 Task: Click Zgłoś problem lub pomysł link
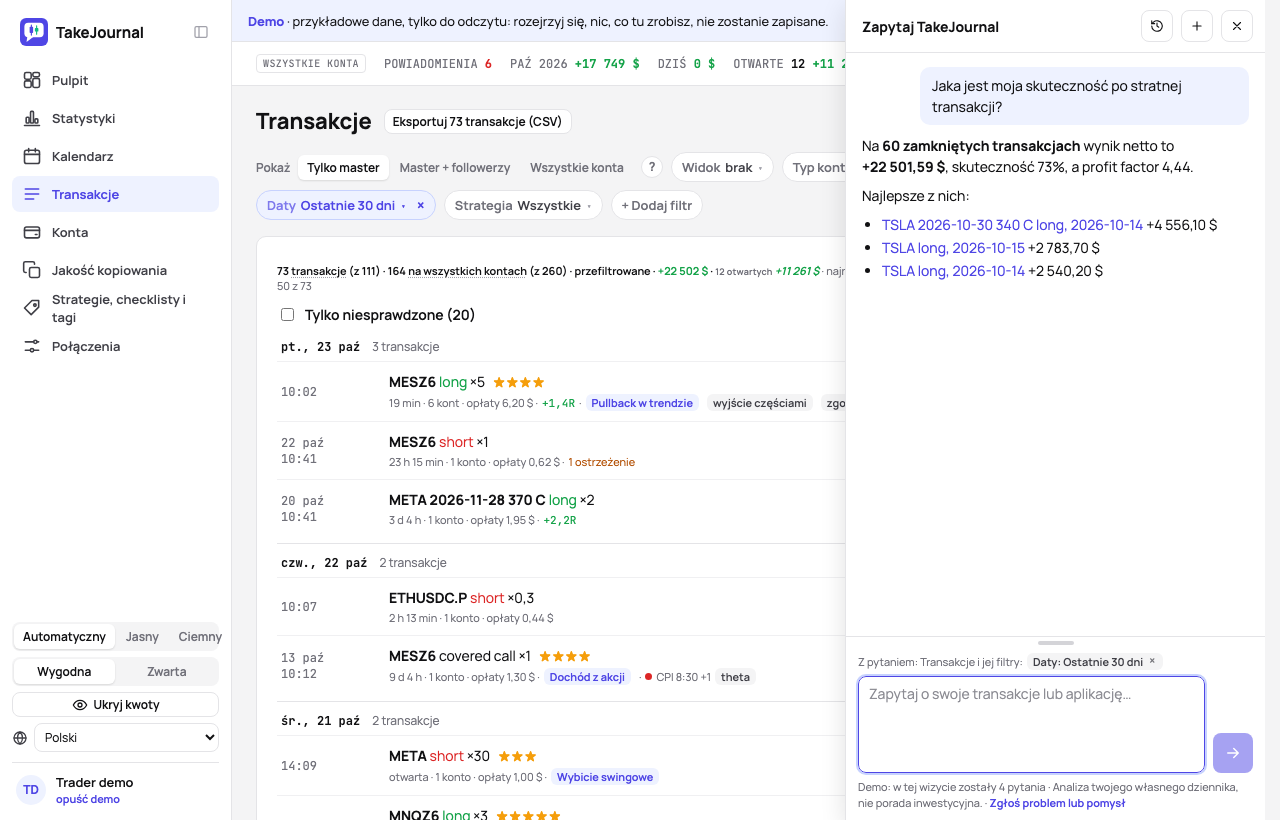pos(1057,803)
